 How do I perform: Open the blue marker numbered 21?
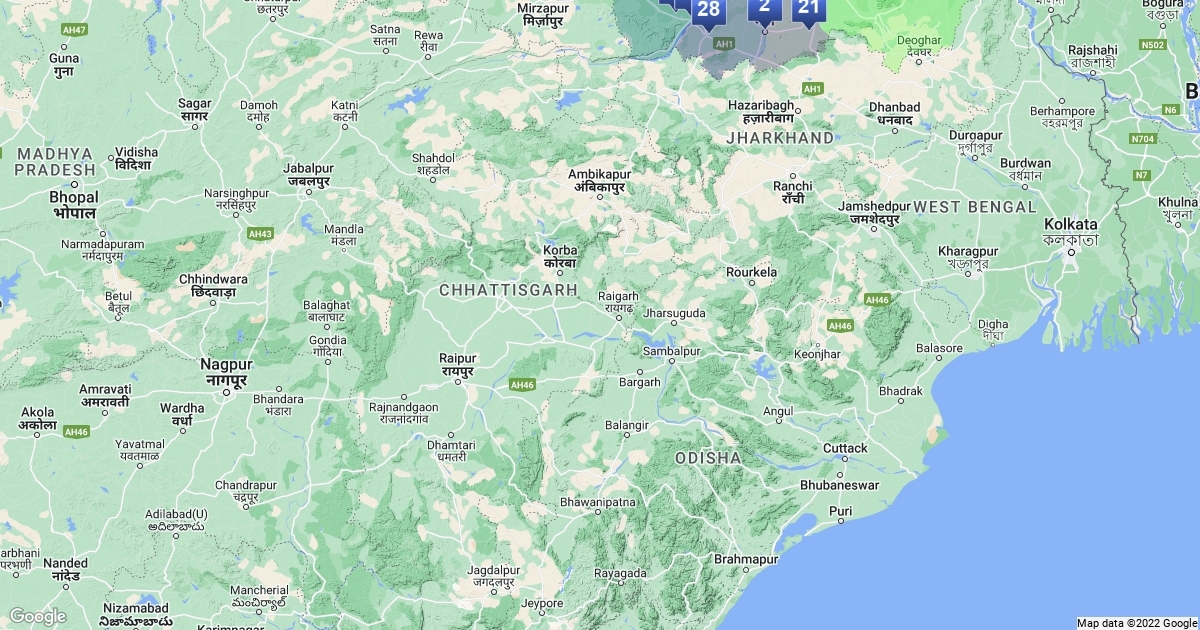pyautogui.click(x=808, y=10)
